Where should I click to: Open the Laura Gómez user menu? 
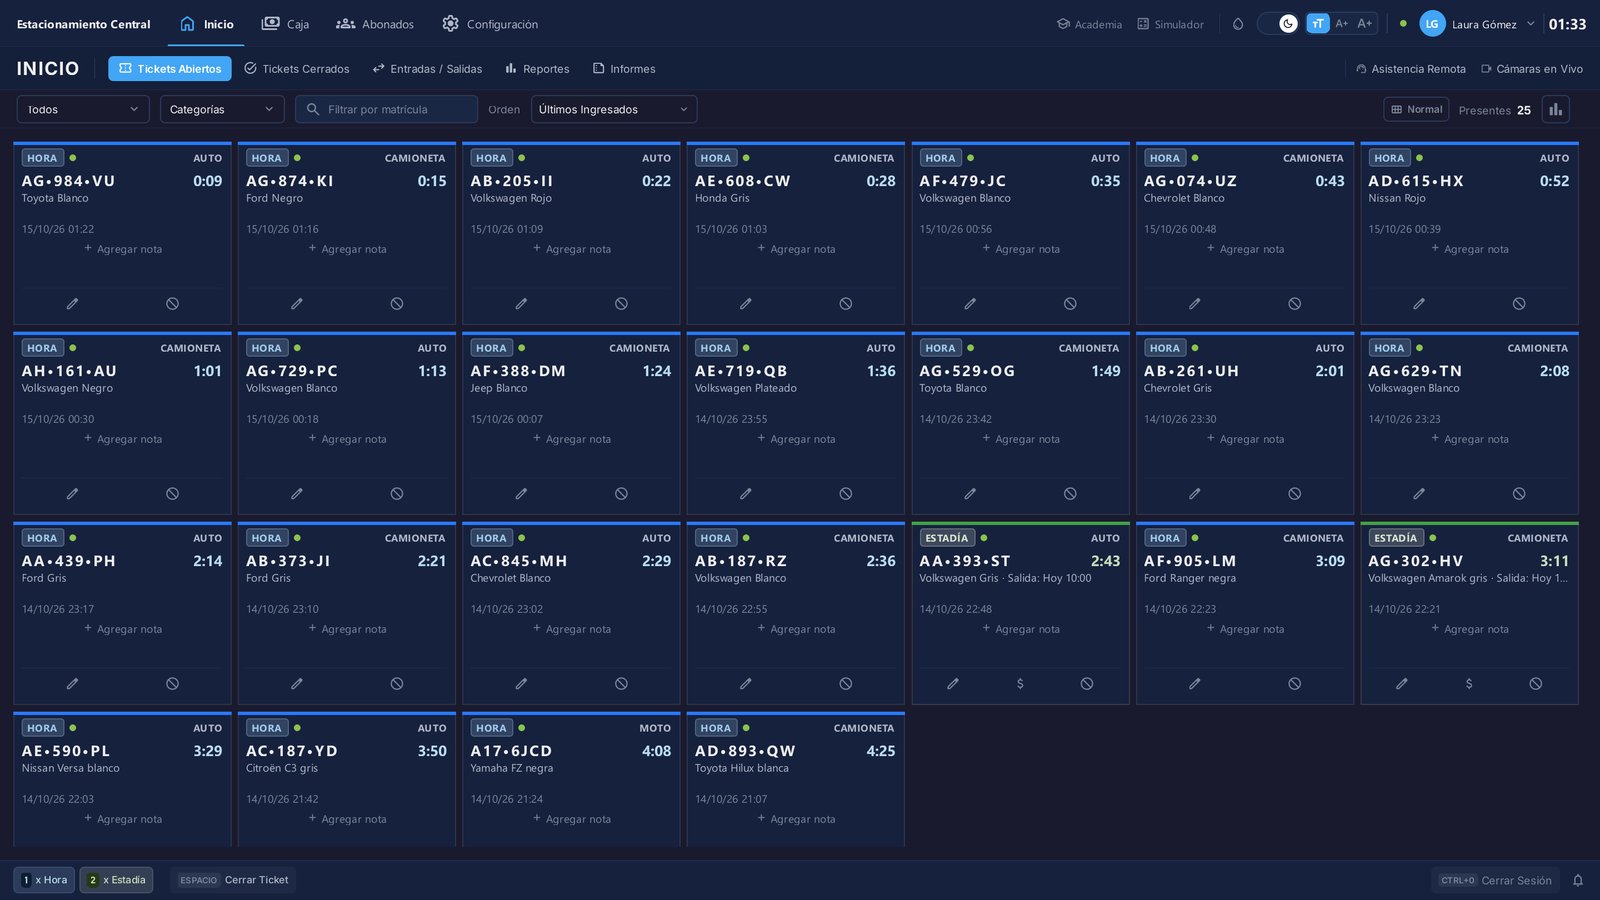[1477, 24]
